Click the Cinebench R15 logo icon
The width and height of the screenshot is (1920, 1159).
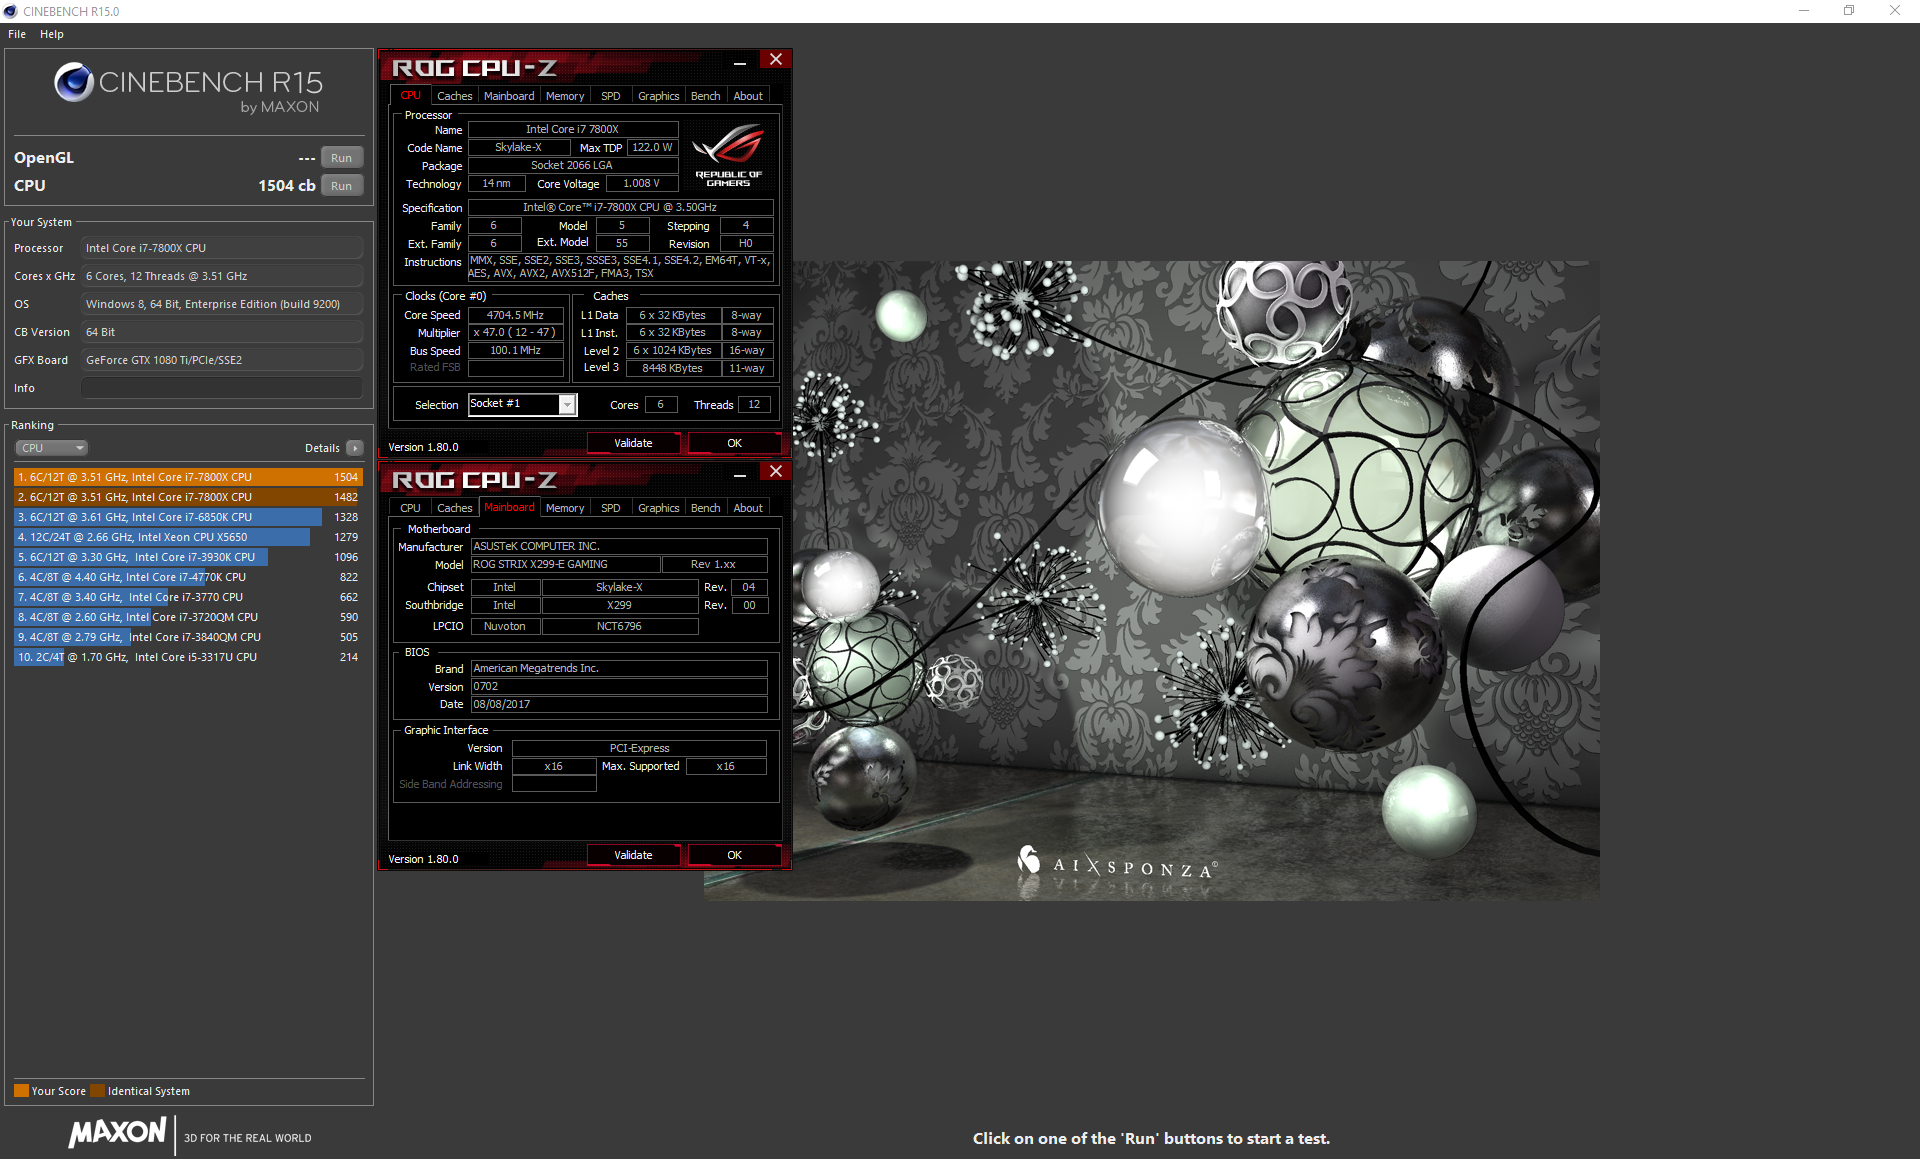tap(74, 82)
